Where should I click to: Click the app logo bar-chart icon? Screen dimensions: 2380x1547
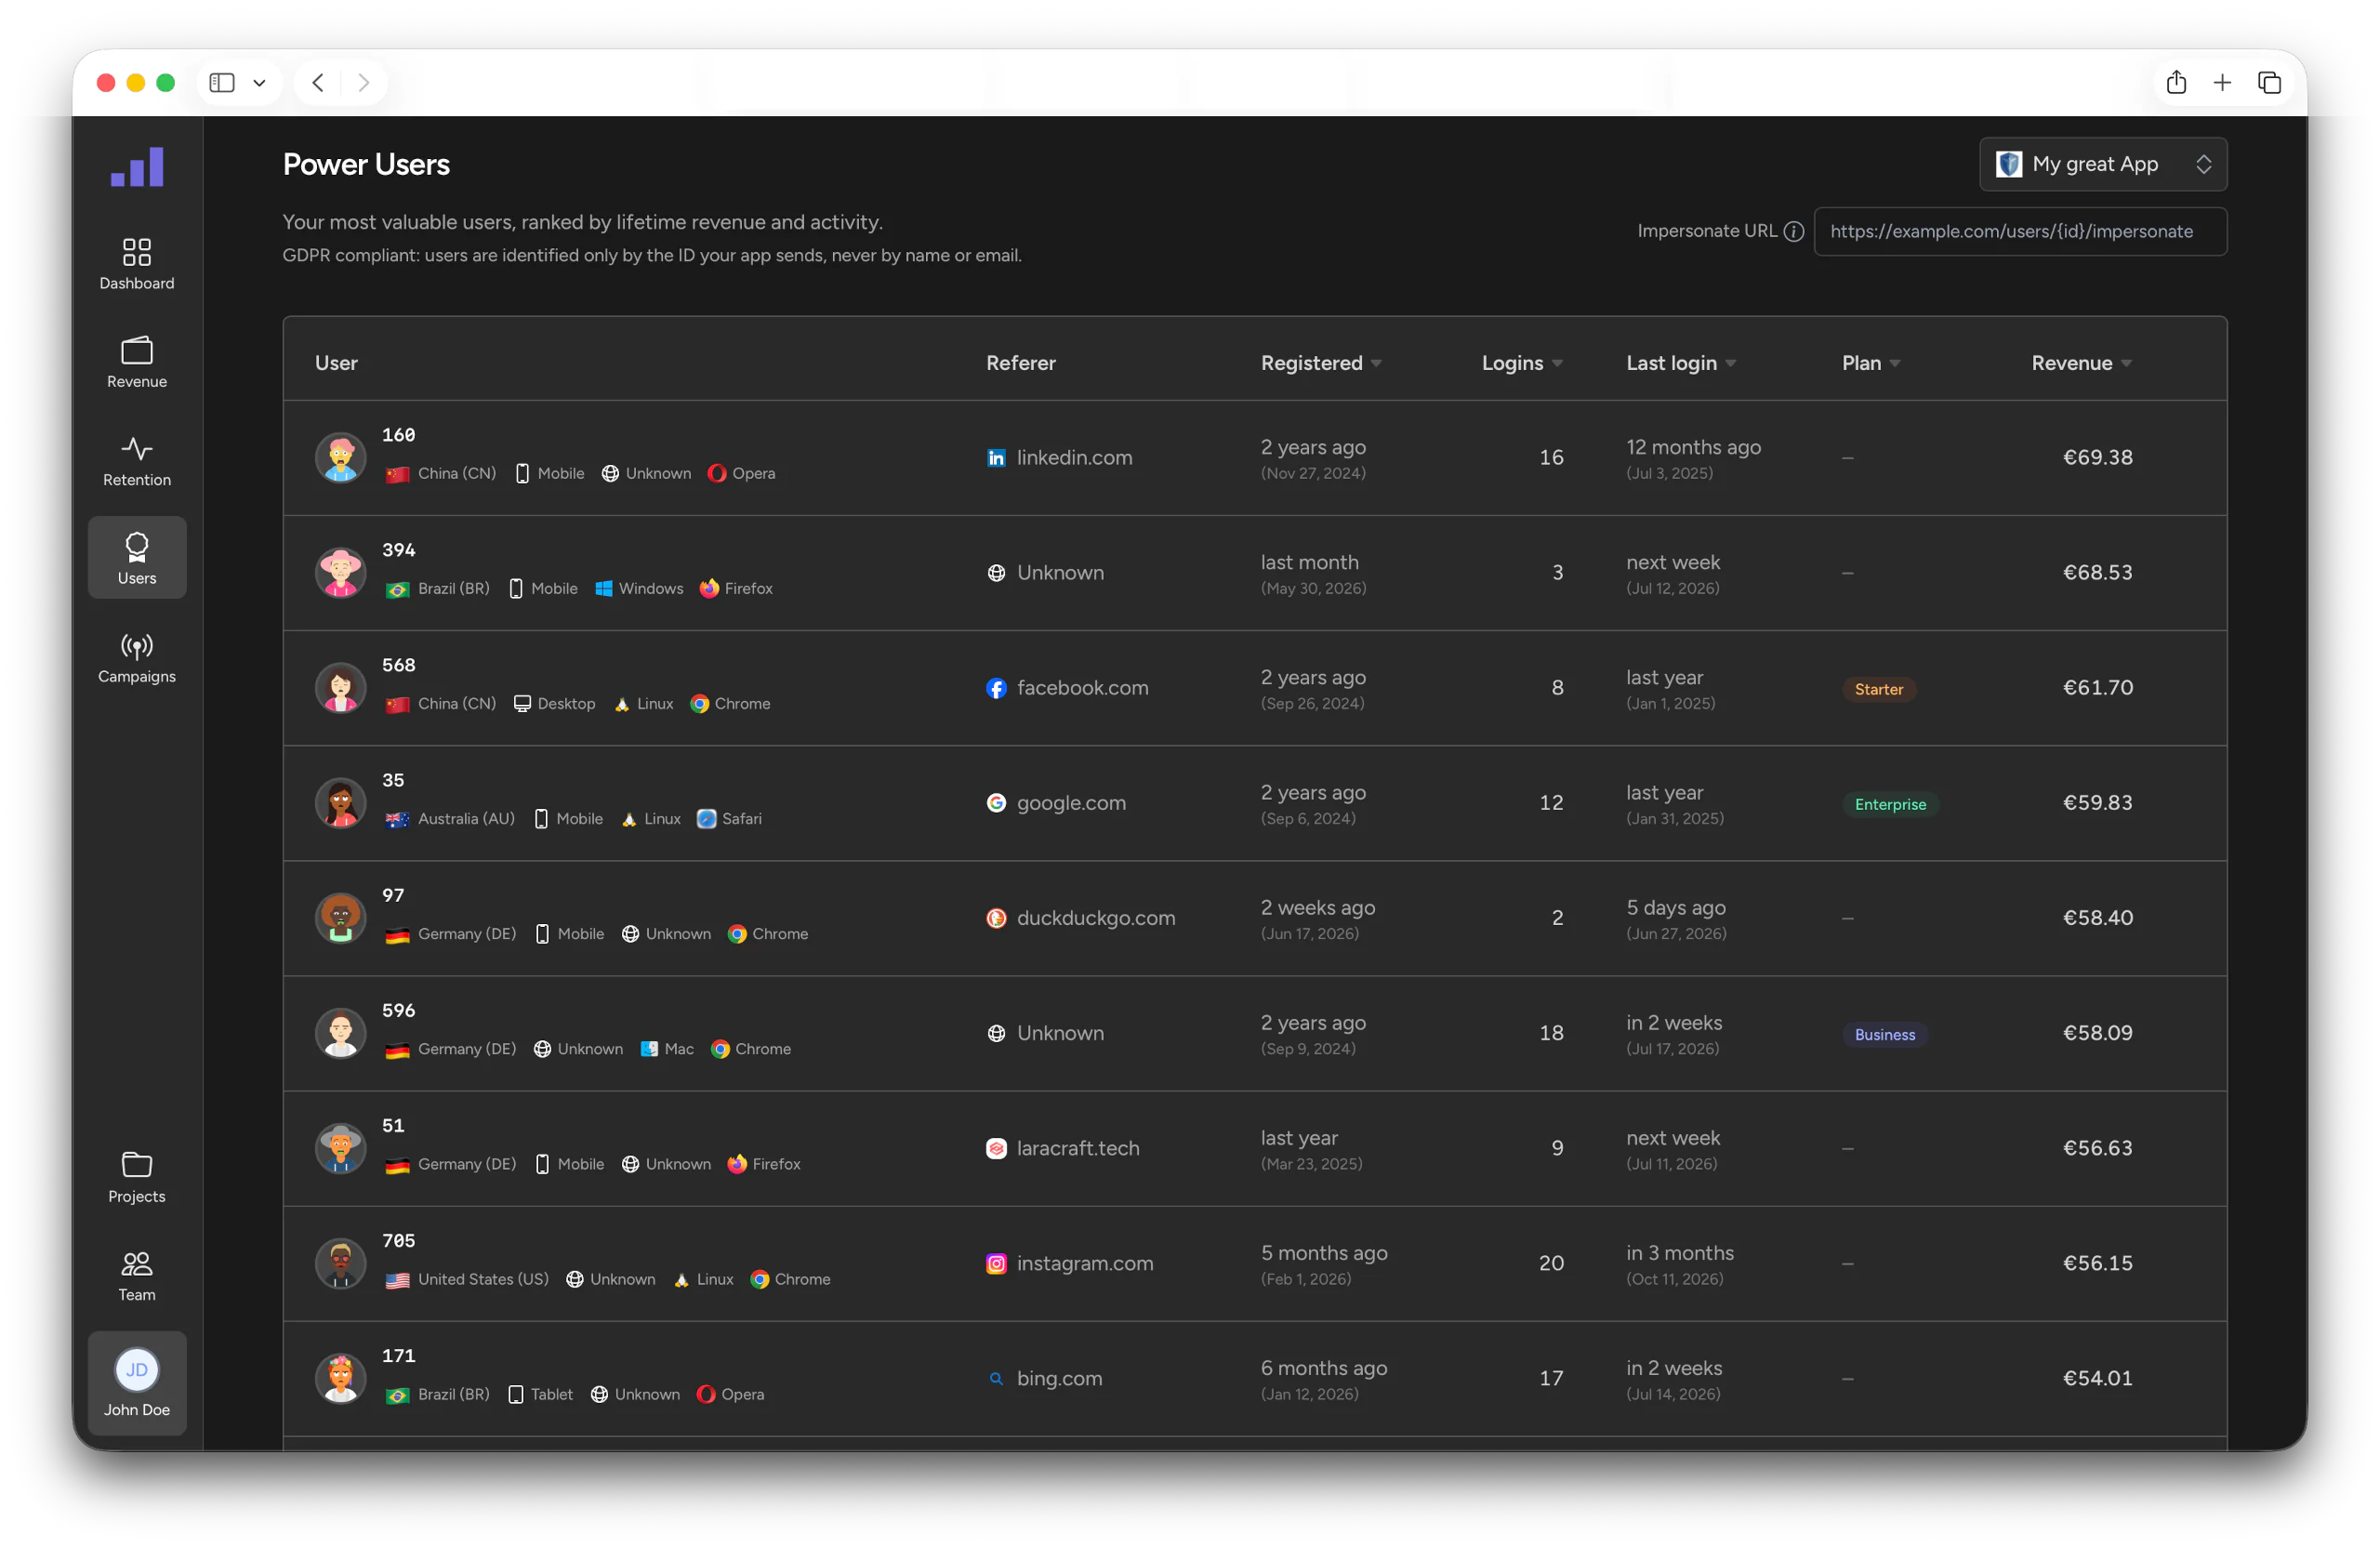click(137, 167)
